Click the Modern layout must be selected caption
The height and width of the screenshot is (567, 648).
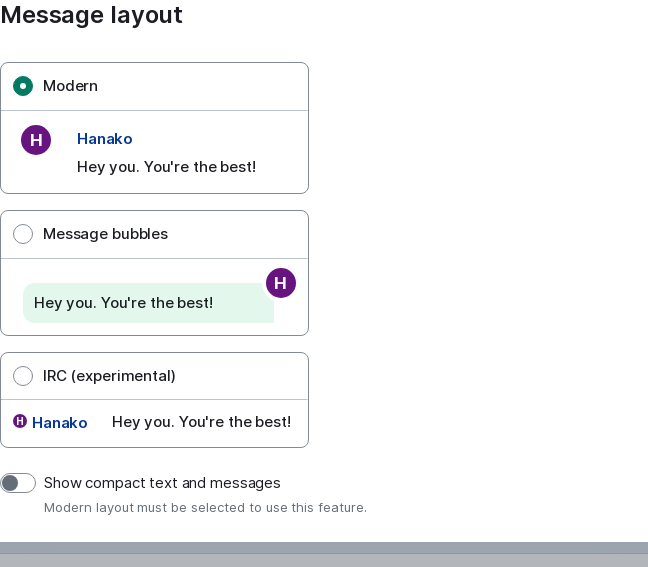(x=205, y=507)
